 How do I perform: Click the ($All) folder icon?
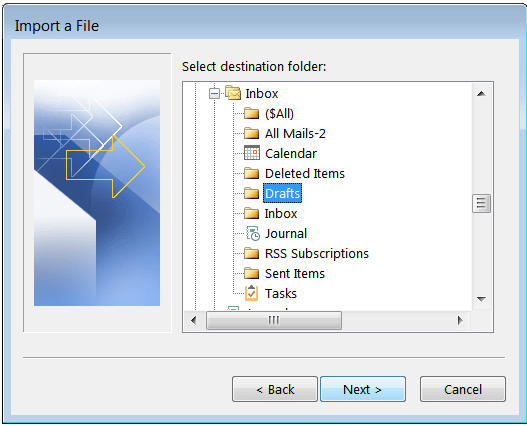tap(251, 114)
